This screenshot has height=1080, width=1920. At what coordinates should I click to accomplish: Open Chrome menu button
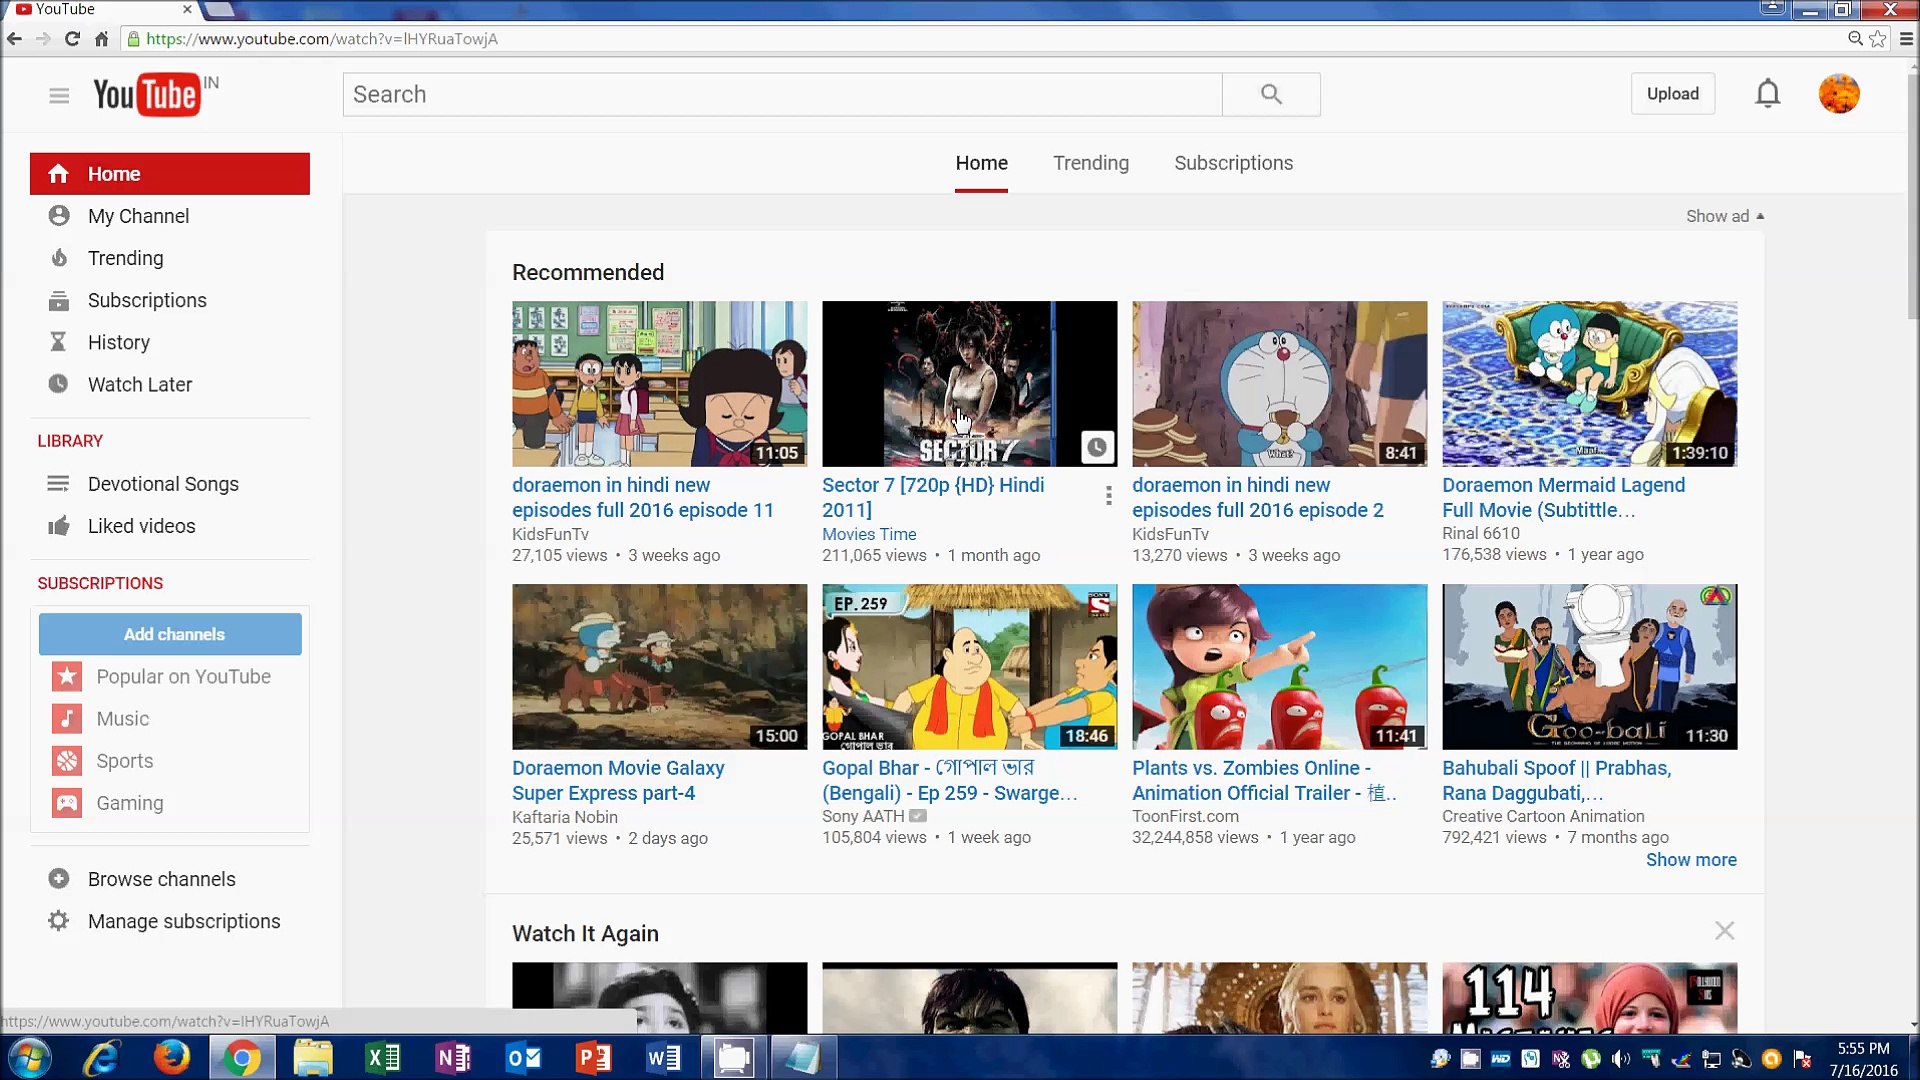[1906, 39]
